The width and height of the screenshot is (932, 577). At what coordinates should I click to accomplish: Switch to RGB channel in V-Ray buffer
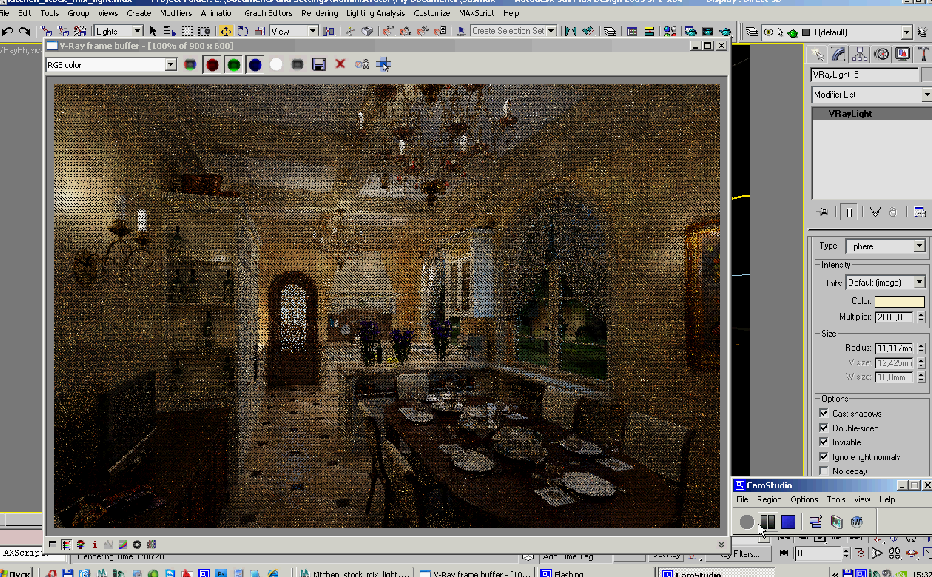[x=190, y=64]
